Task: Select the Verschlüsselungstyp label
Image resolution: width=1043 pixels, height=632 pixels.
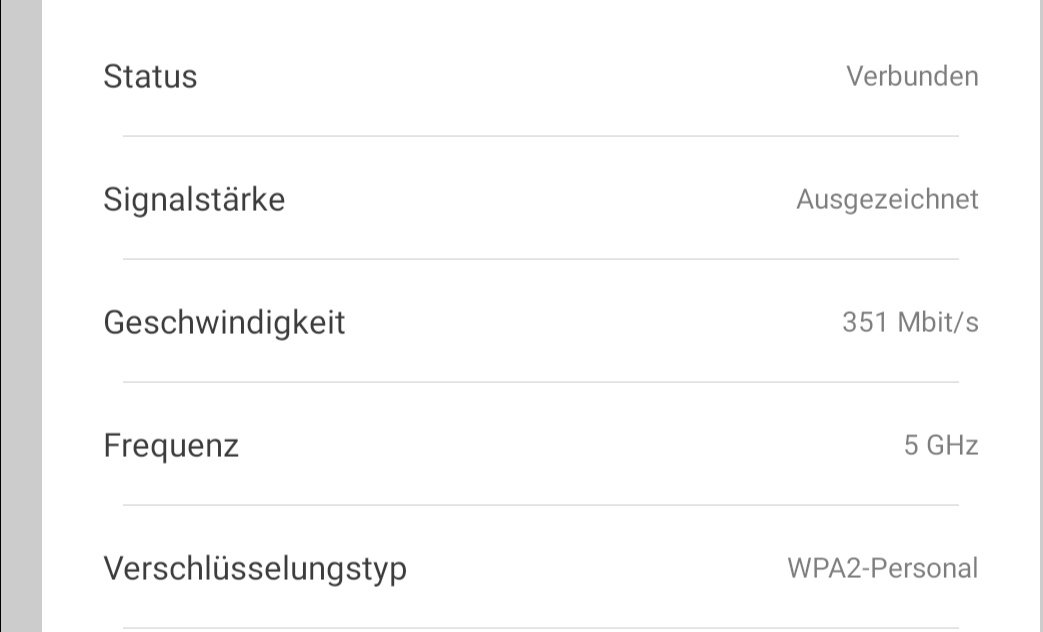Action: (x=255, y=569)
